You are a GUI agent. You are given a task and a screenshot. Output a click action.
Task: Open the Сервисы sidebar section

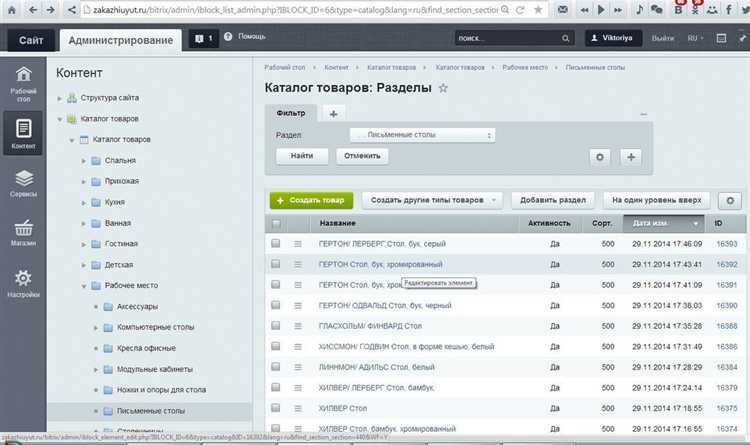click(23, 183)
